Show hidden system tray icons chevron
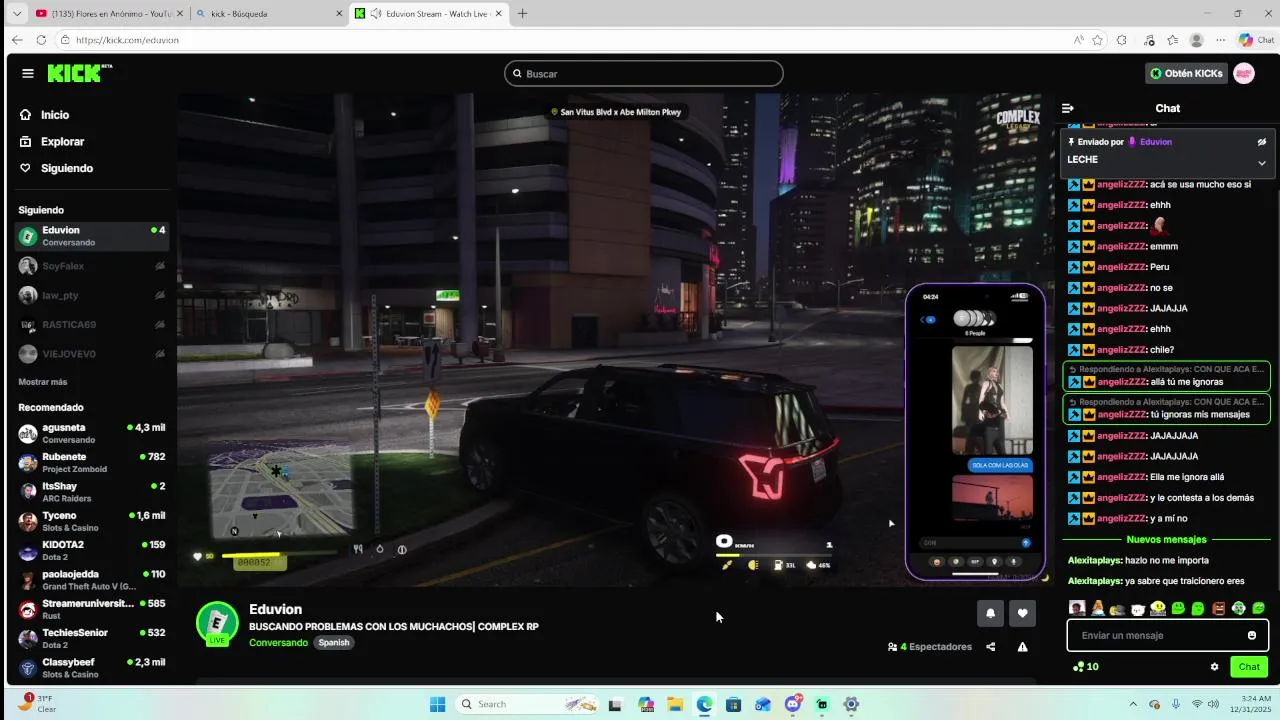 [1133, 704]
